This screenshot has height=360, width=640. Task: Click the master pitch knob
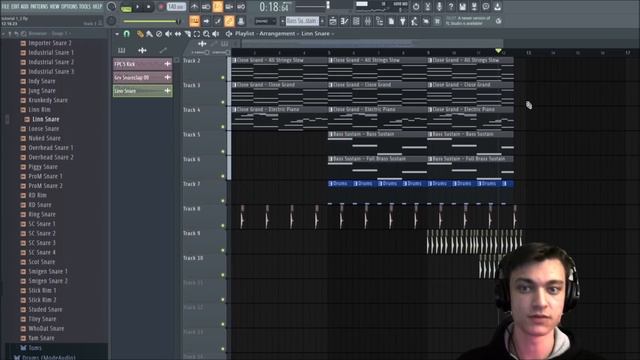tap(111, 21)
